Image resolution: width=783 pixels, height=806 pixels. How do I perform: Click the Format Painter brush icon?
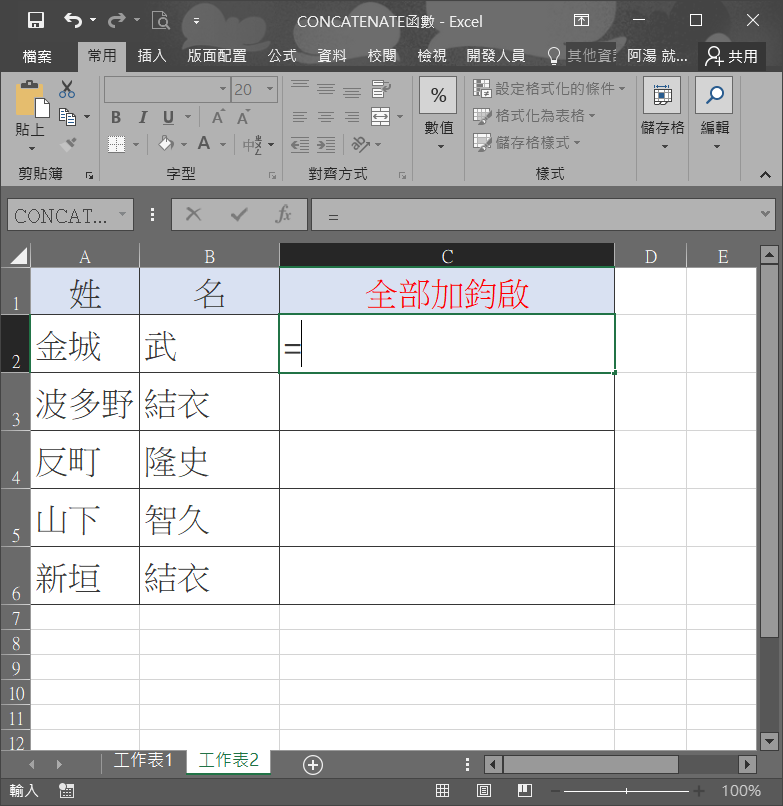coord(68,144)
